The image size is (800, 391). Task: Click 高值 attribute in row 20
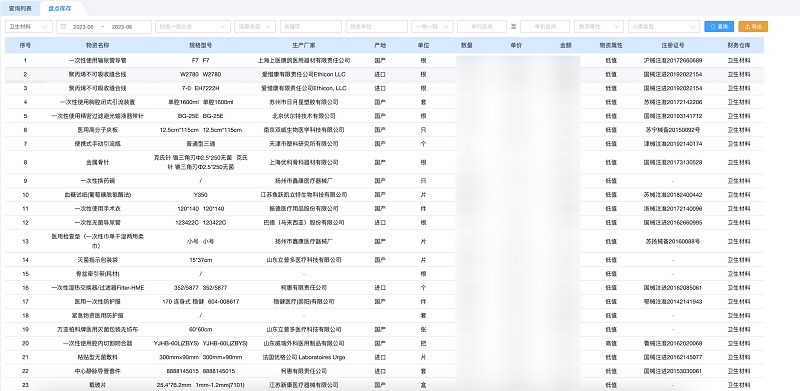[x=611, y=344]
